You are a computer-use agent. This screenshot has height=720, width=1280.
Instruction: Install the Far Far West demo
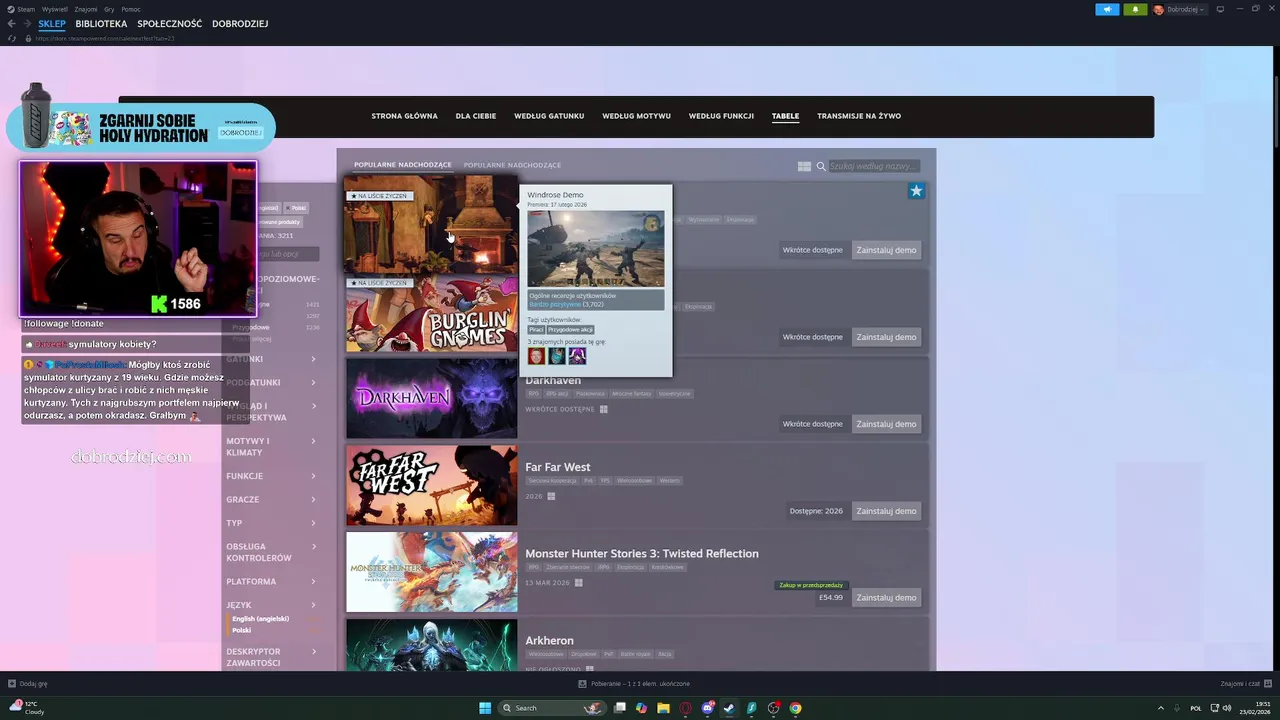tap(886, 511)
